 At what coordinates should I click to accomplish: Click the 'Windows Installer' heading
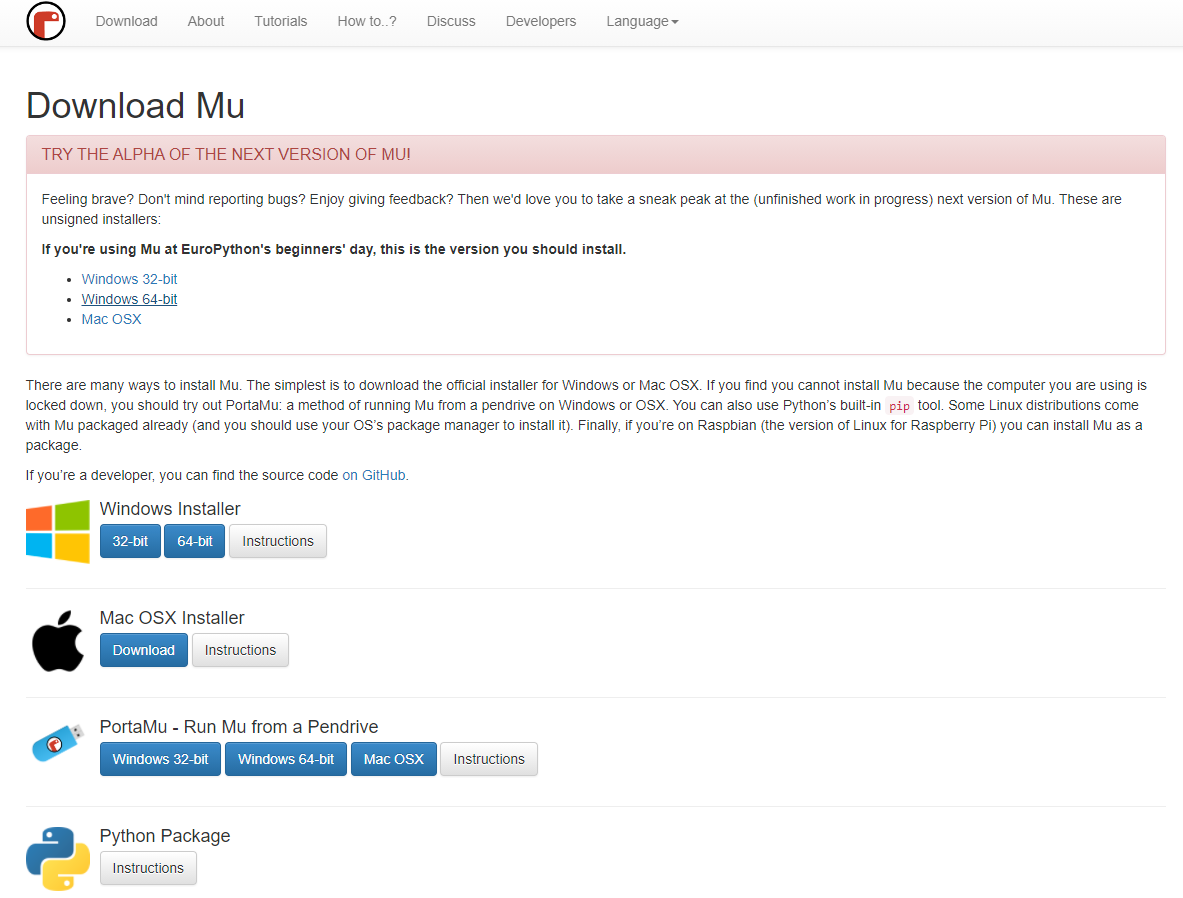tap(170, 509)
